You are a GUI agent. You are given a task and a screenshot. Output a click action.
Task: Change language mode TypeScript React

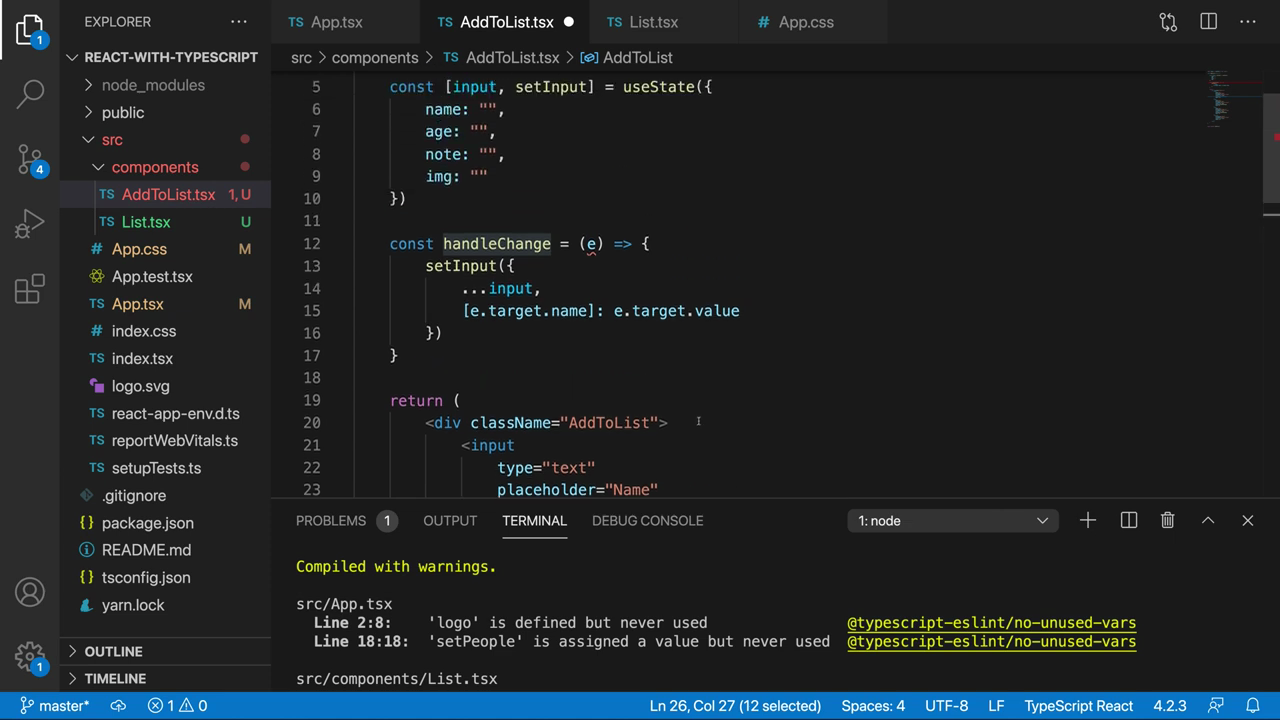click(x=1078, y=706)
